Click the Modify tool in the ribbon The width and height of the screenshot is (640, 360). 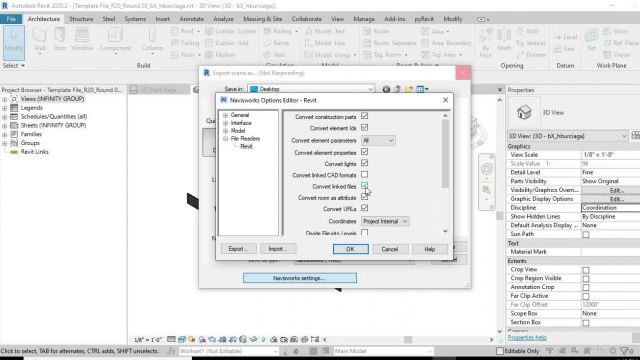point(14,42)
